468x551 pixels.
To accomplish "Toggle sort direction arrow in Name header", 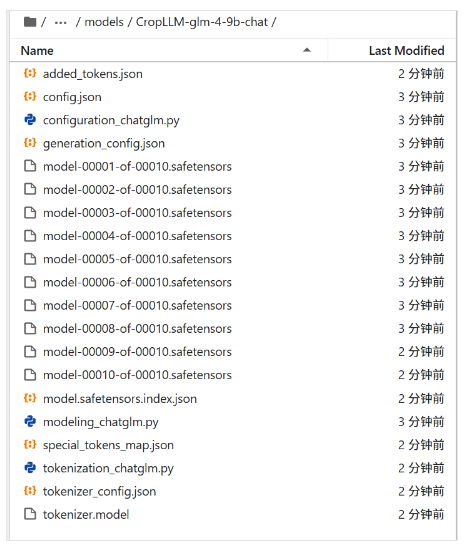I will tap(307, 50).
